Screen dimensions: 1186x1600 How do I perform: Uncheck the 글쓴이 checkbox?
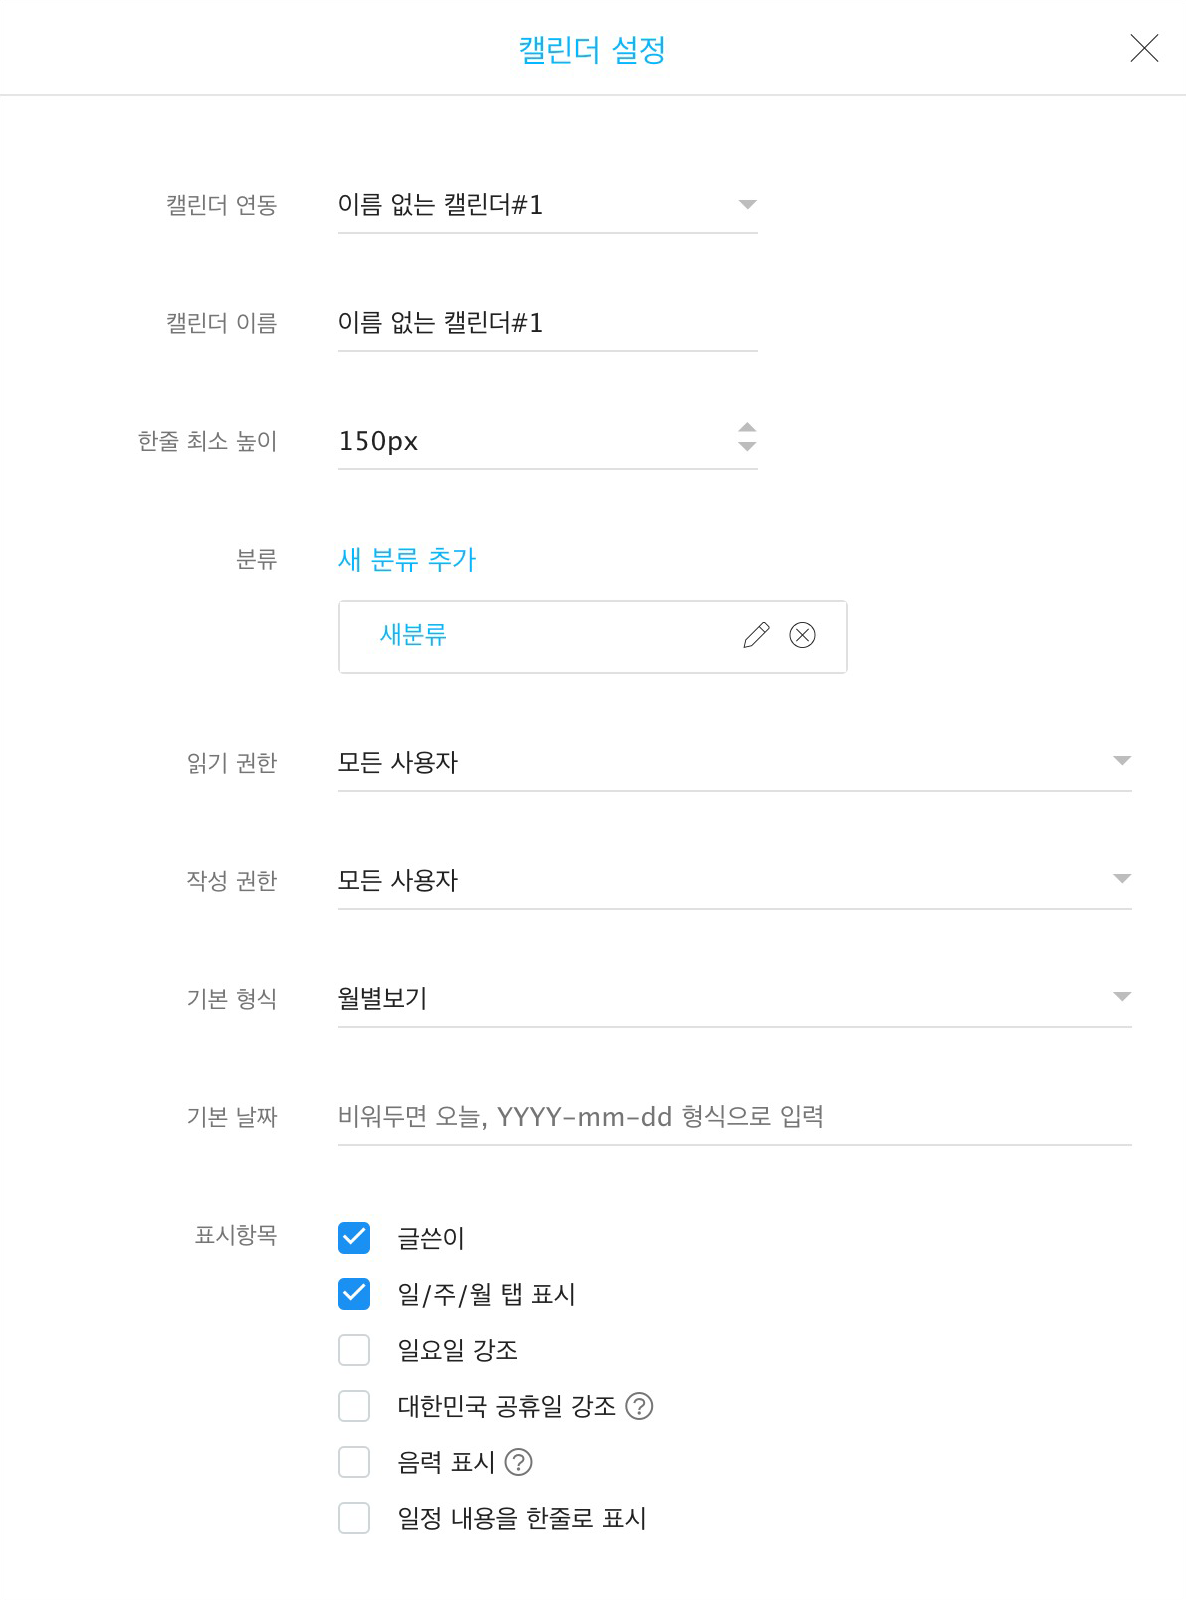click(x=354, y=1238)
